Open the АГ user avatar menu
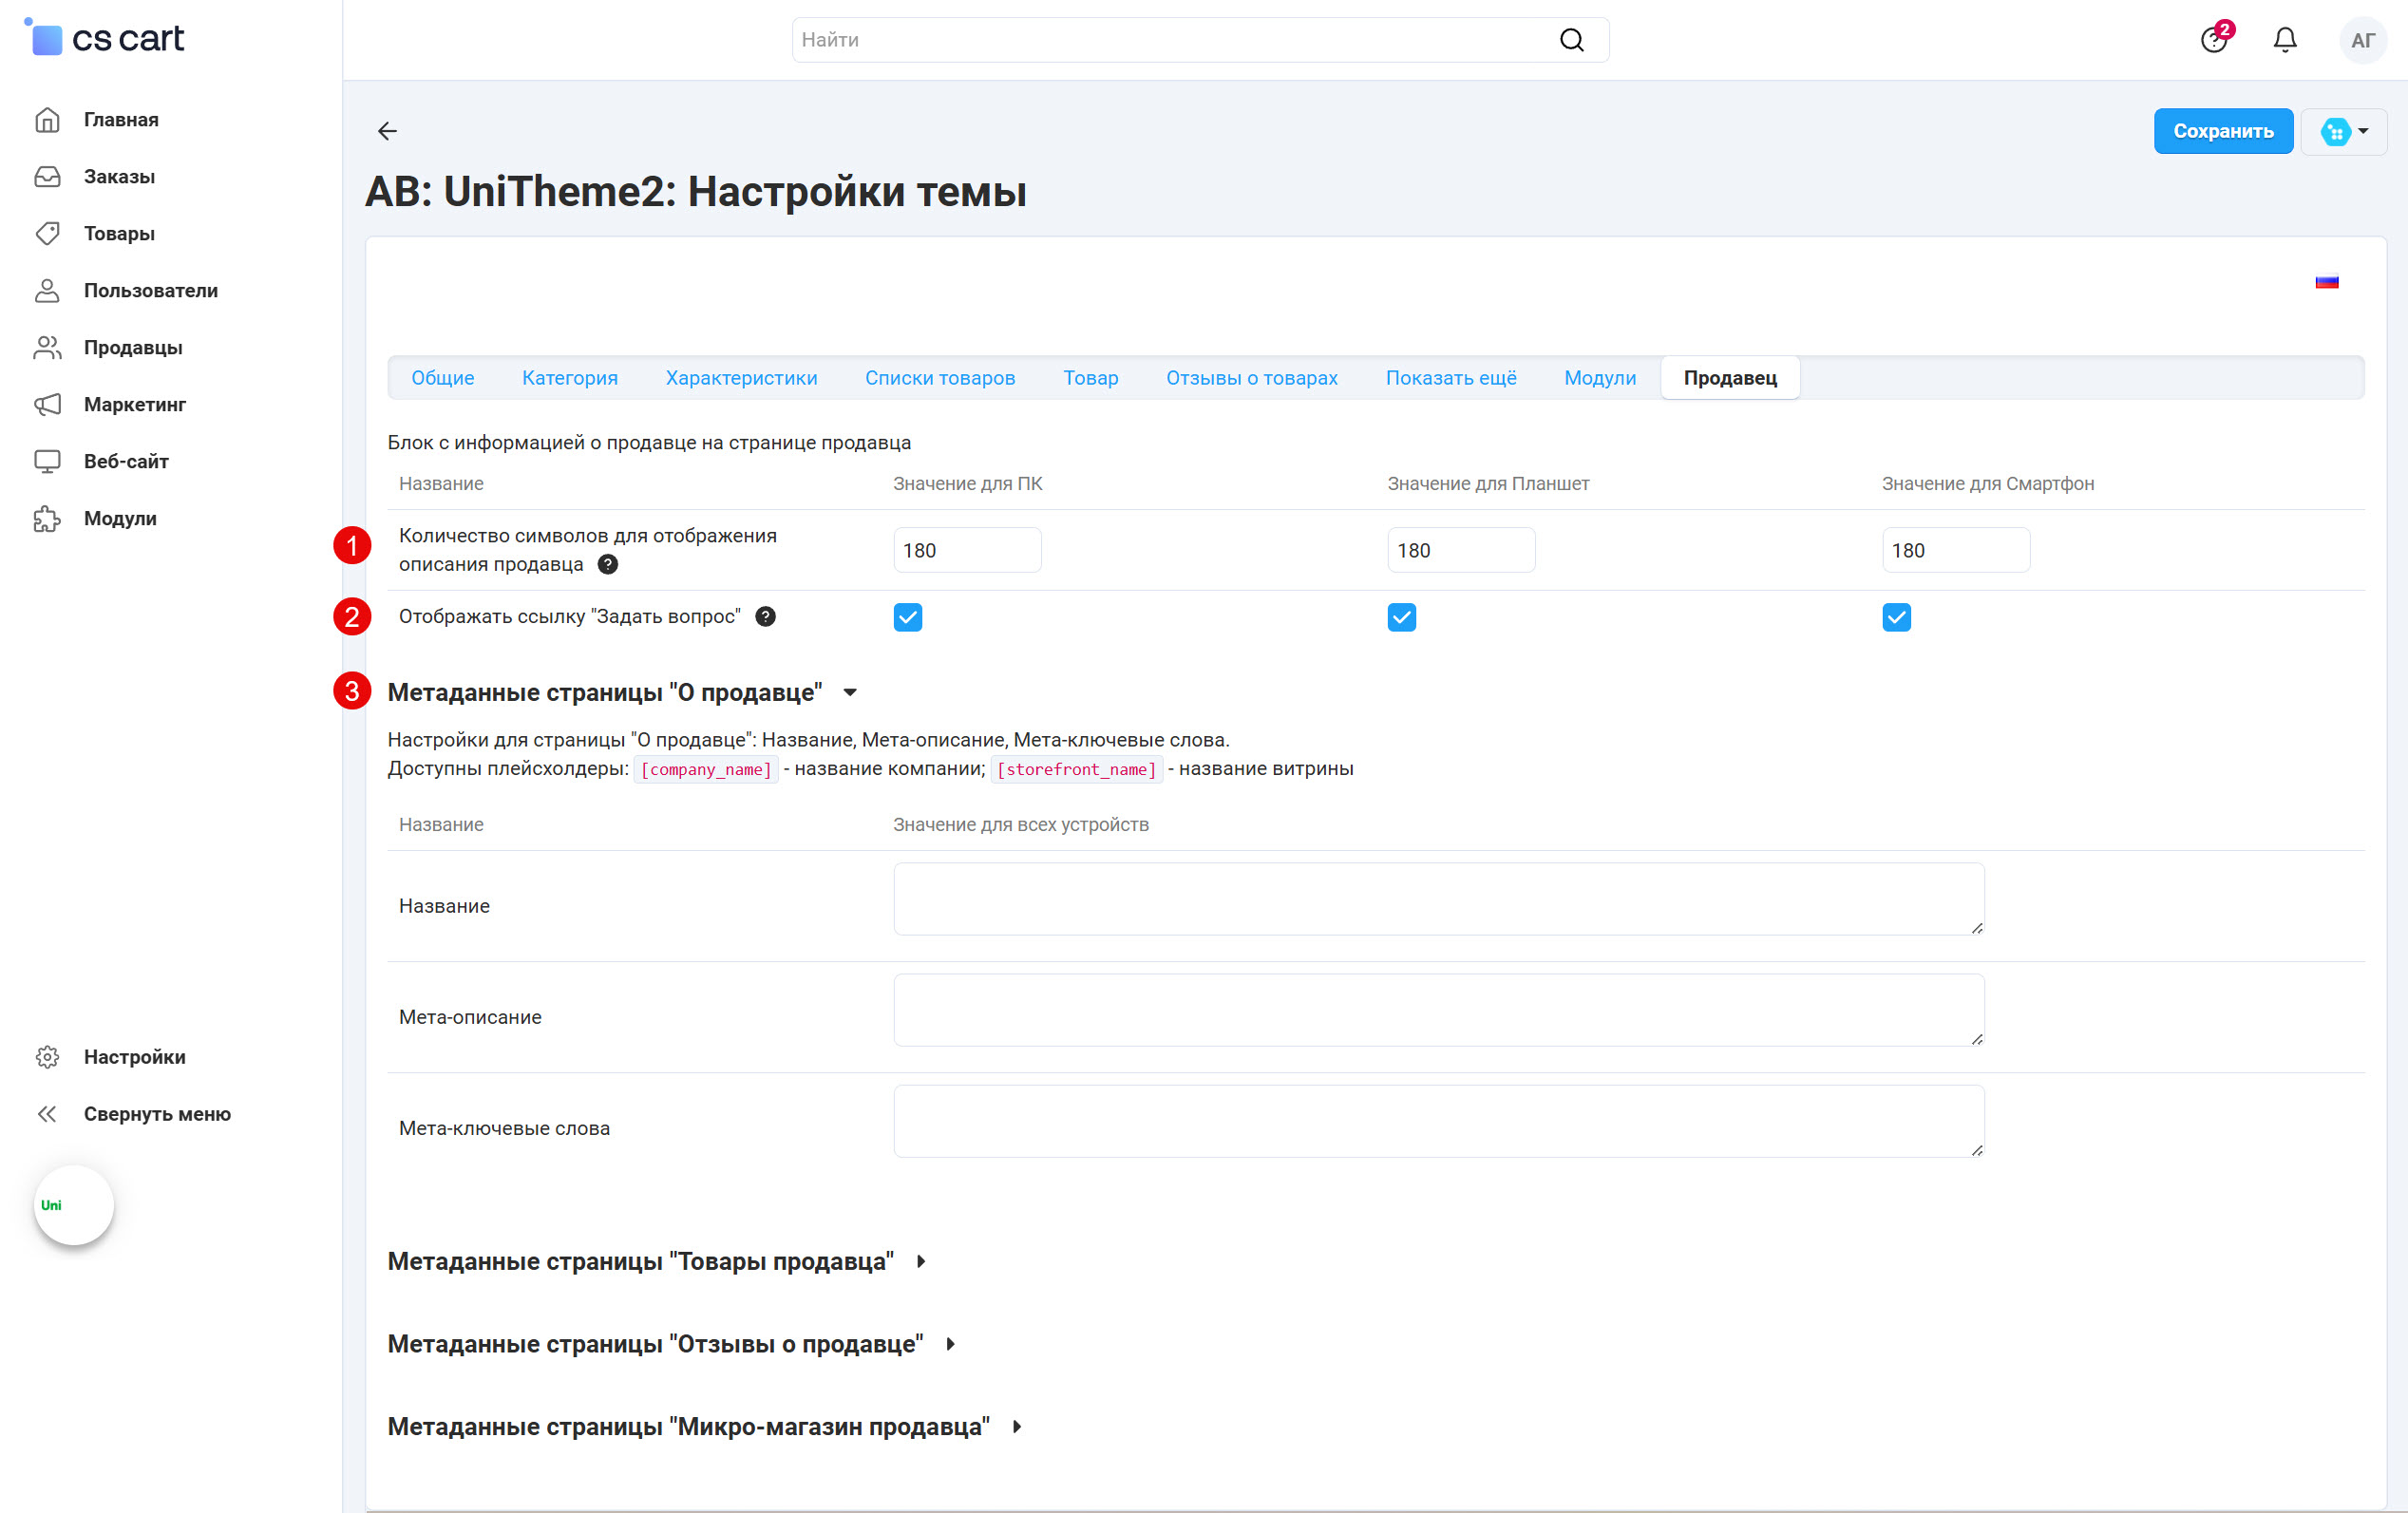The image size is (2408, 1513). 2363,40
